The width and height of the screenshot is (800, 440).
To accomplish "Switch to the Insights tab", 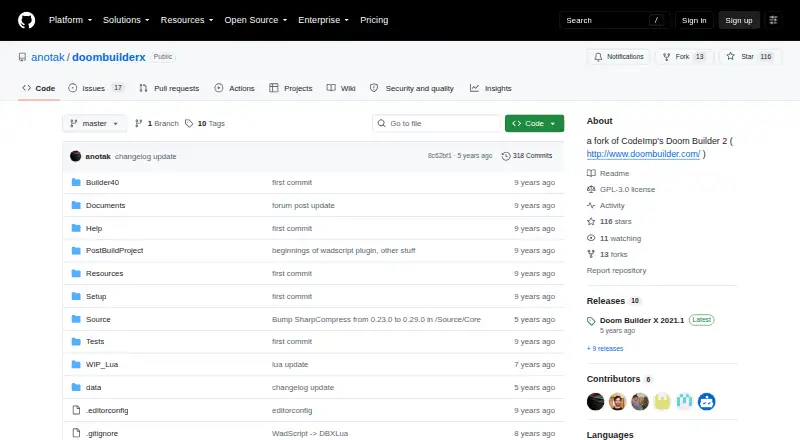I will point(491,88).
